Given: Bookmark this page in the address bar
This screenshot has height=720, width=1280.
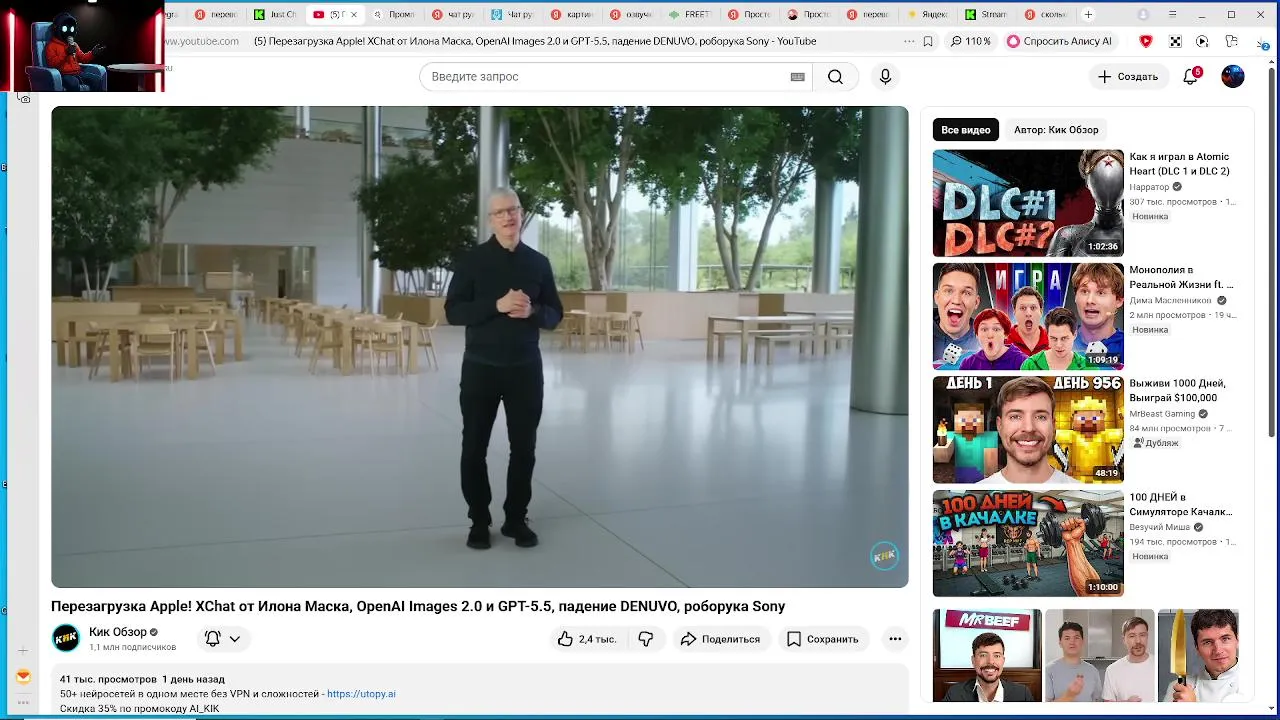Looking at the screenshot, I should coord(928,41).
